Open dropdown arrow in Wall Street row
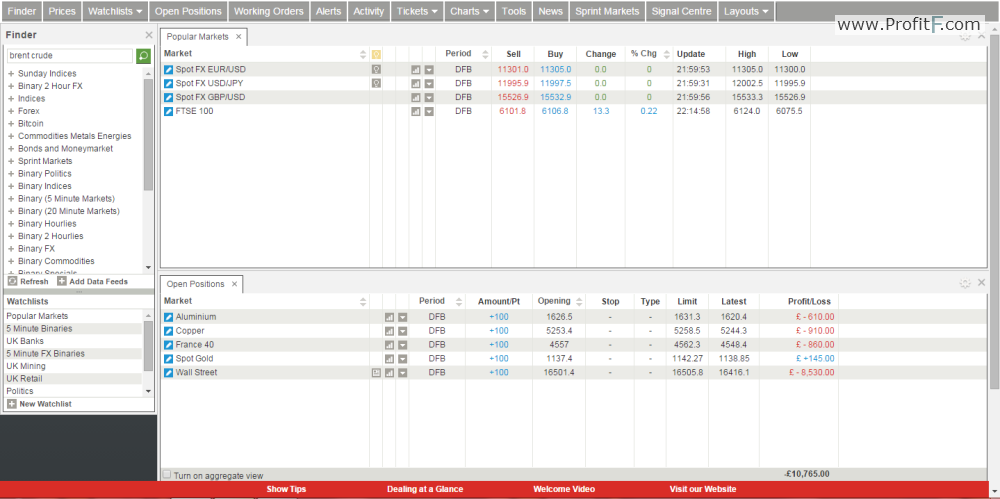The width and height of the screenshot is (1000, 499). [402, 373]
